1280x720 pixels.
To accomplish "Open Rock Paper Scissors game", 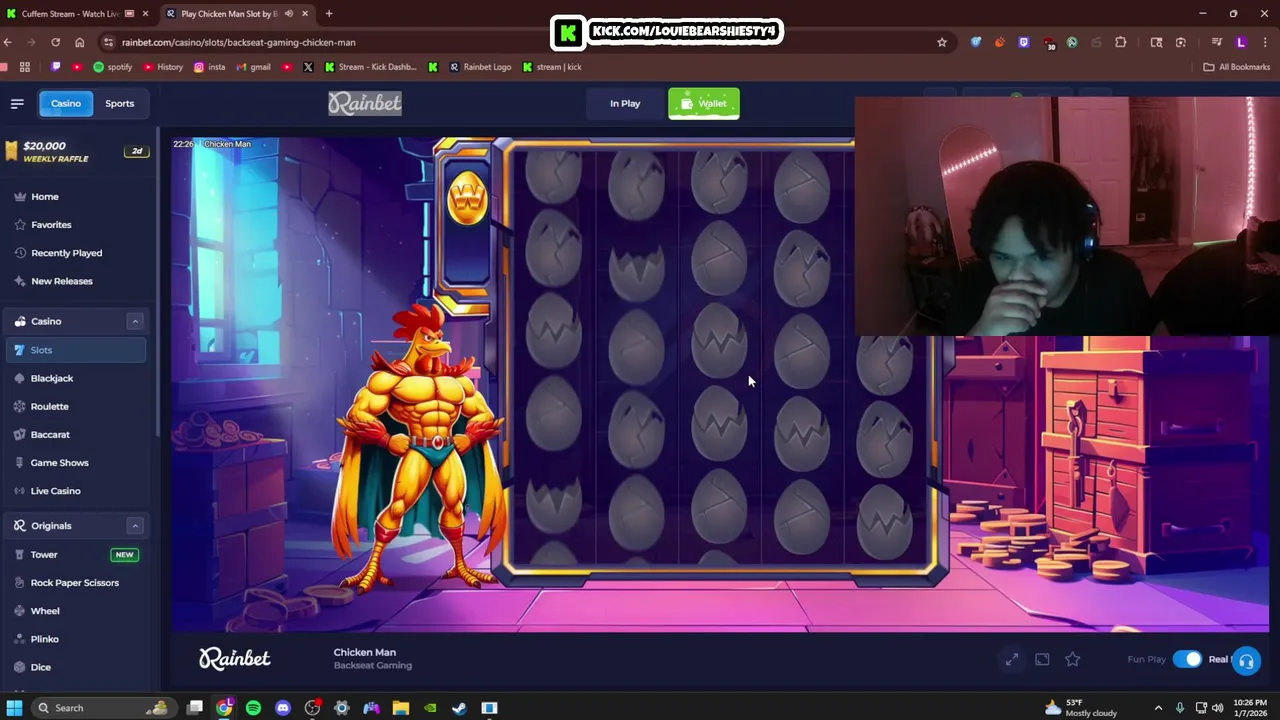I will (76, 582).
